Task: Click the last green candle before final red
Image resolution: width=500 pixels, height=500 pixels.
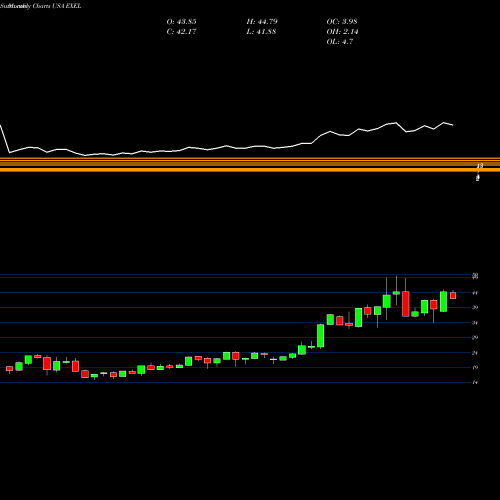Action: click(x=444, y=302)
